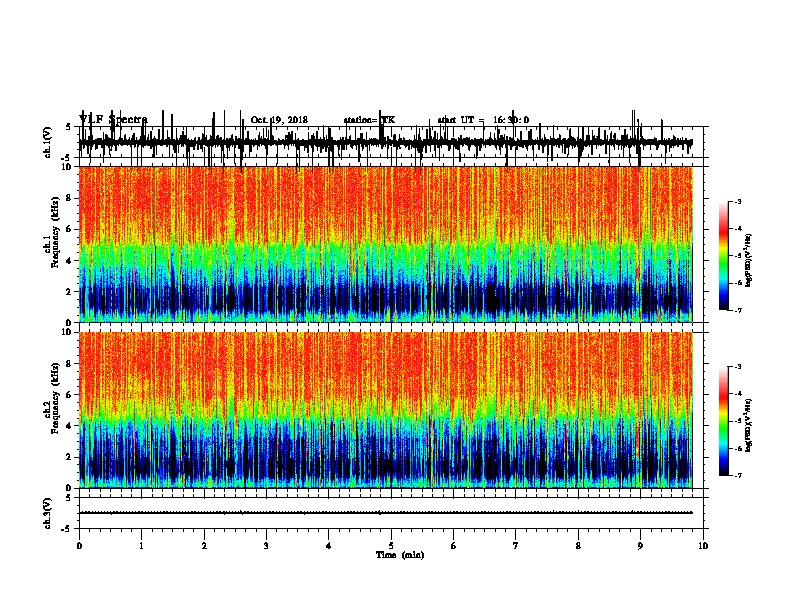This screenshot has height=612, width=792.
Task: Click the "ch.2 Frequency (kHz)" axis label
Action: 51,397
